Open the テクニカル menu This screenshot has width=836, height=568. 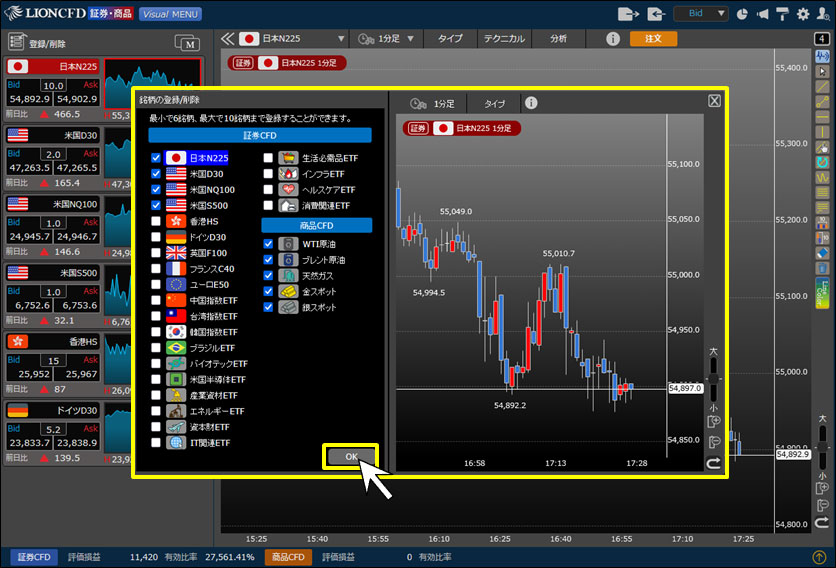(504, 39)
